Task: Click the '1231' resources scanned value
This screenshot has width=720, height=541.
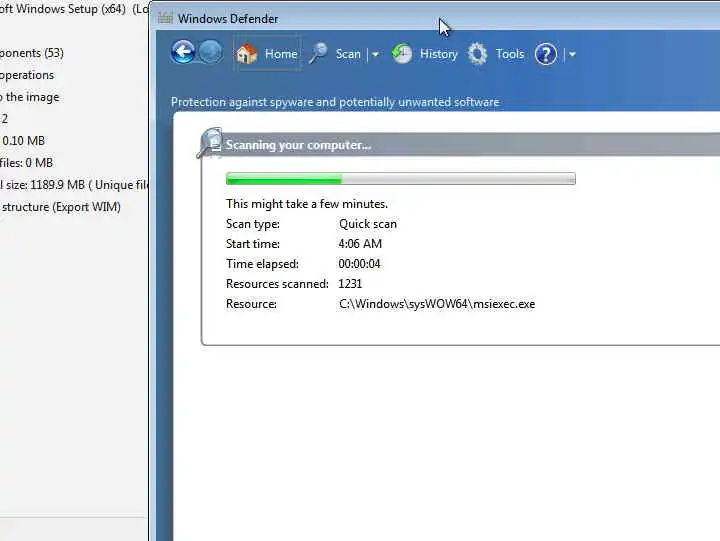Action: coord(350,284)
